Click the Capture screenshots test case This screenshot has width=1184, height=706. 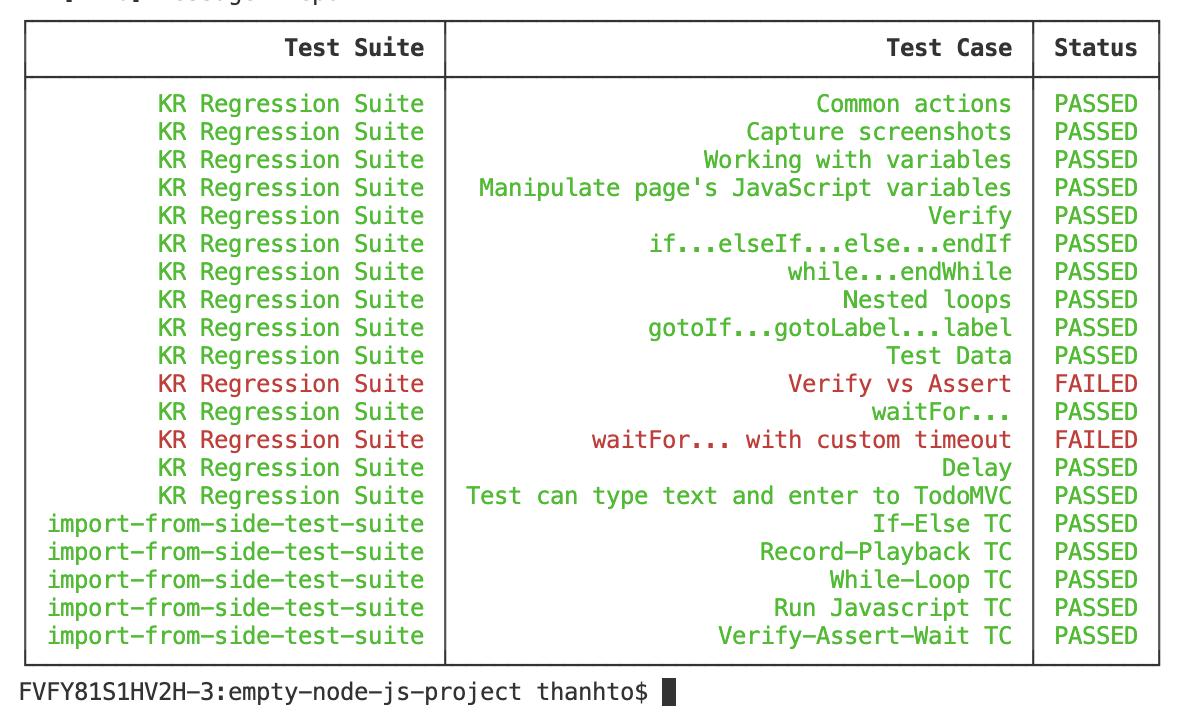(878, 132)
